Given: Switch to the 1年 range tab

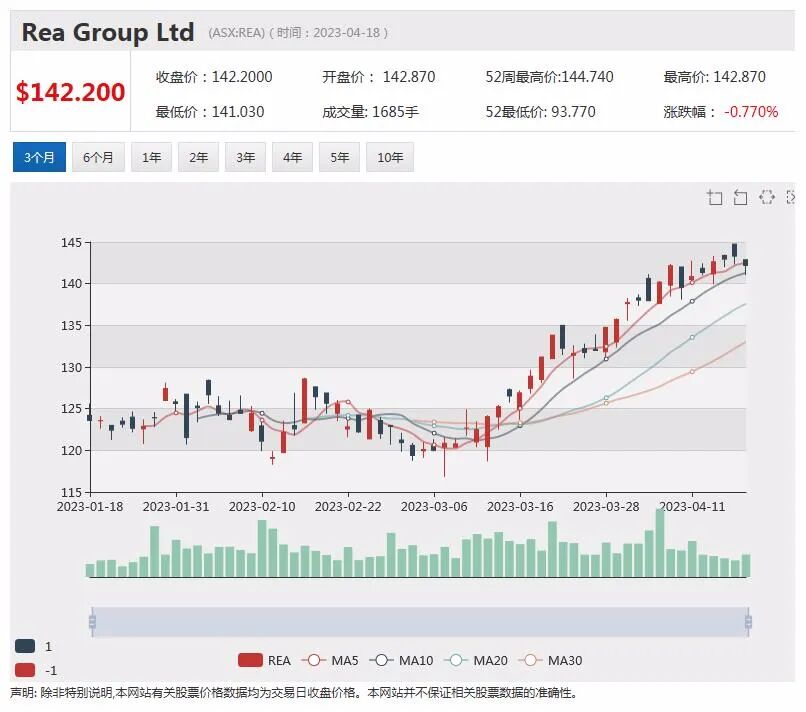Looking at the screenshot, I should click(x=151, y=157).
